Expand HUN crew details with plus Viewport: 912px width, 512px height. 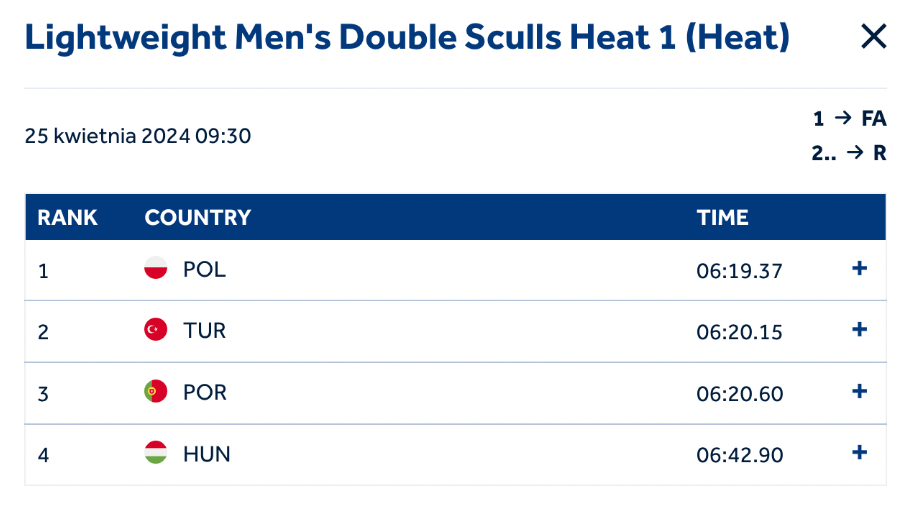(859, 453)
